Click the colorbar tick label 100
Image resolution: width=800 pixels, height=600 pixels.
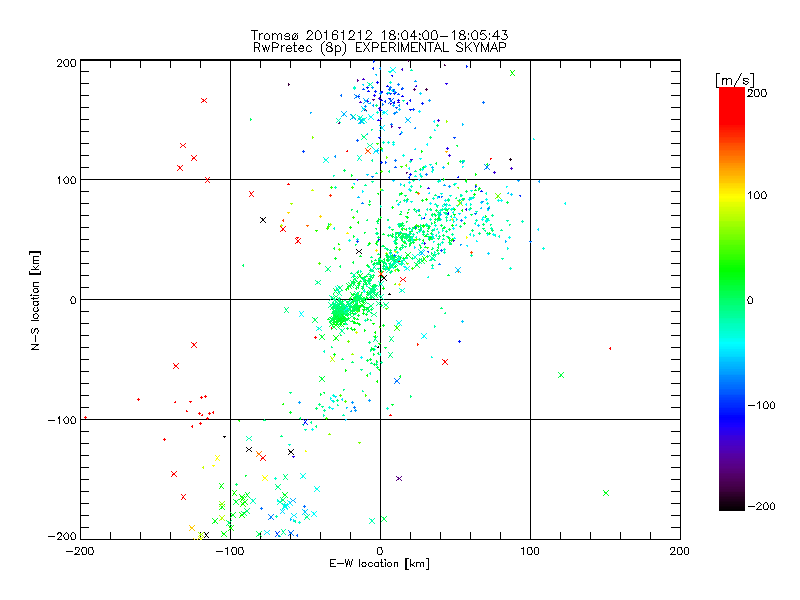[x=757, y=195]
